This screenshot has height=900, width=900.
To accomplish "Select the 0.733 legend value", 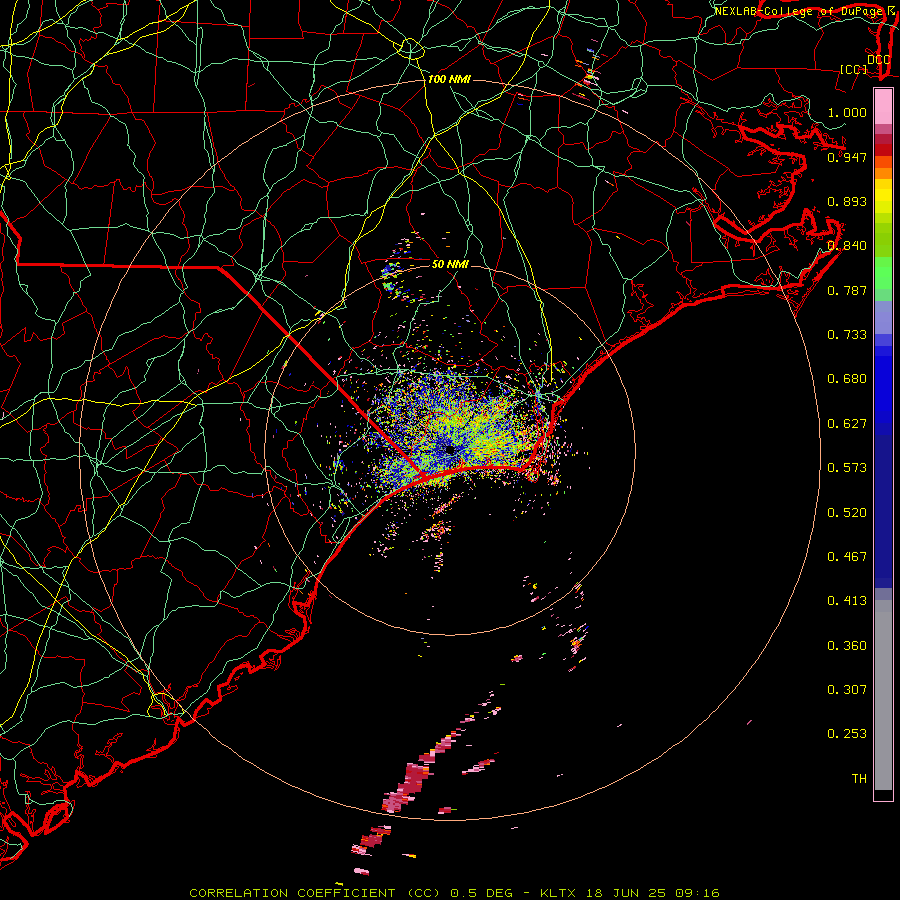I will [847, 335].
